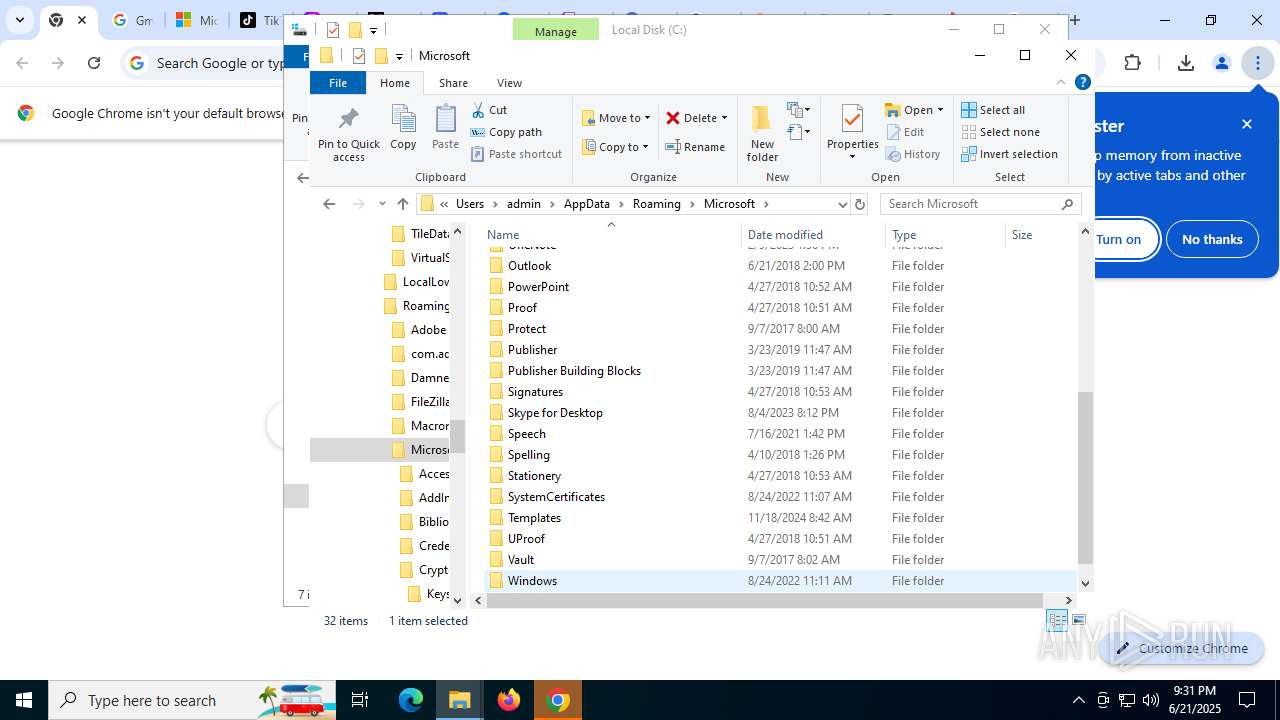Select the Home ribbon tab

[395, 83]
